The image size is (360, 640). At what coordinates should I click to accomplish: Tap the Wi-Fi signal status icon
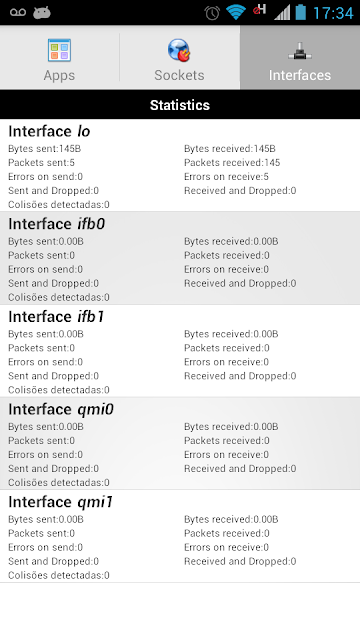coord(236,12)
